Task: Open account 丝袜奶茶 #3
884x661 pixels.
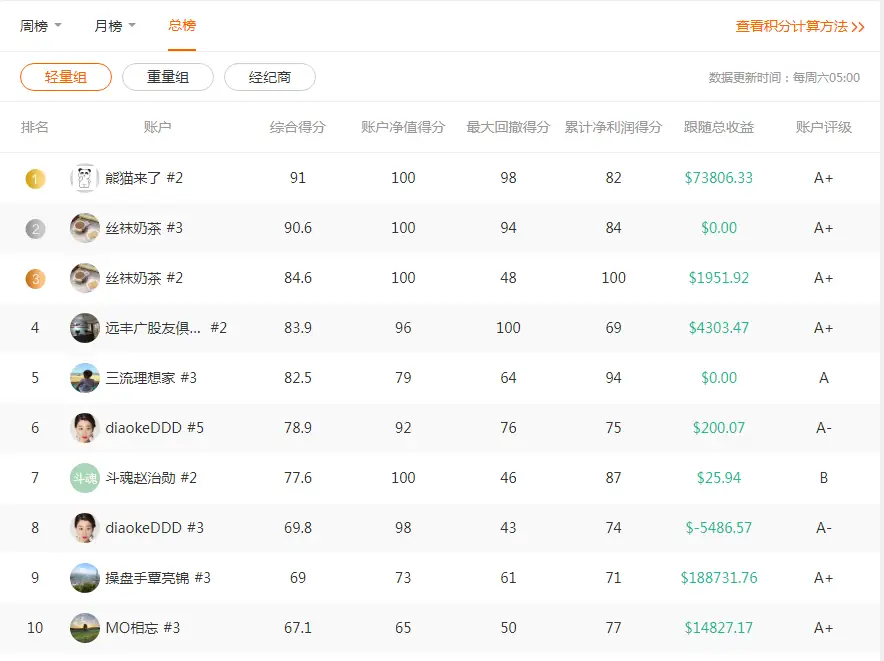Action: [144, 228]
